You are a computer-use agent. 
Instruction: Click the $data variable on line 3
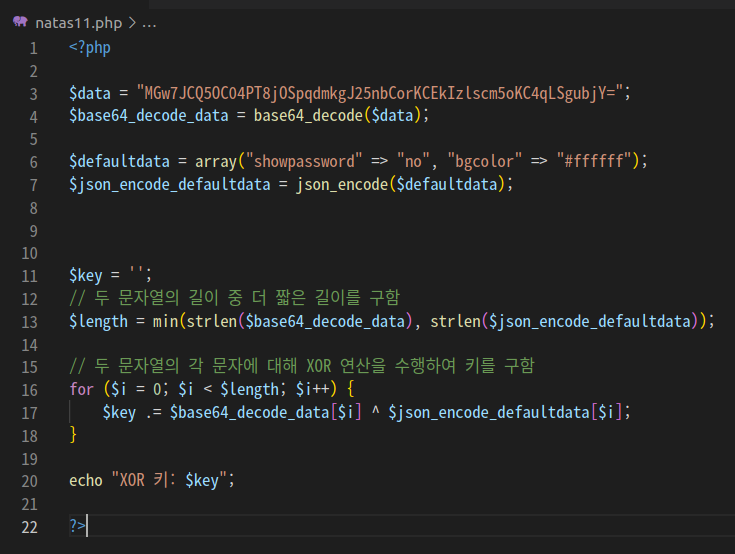click(x=90, y=93)
